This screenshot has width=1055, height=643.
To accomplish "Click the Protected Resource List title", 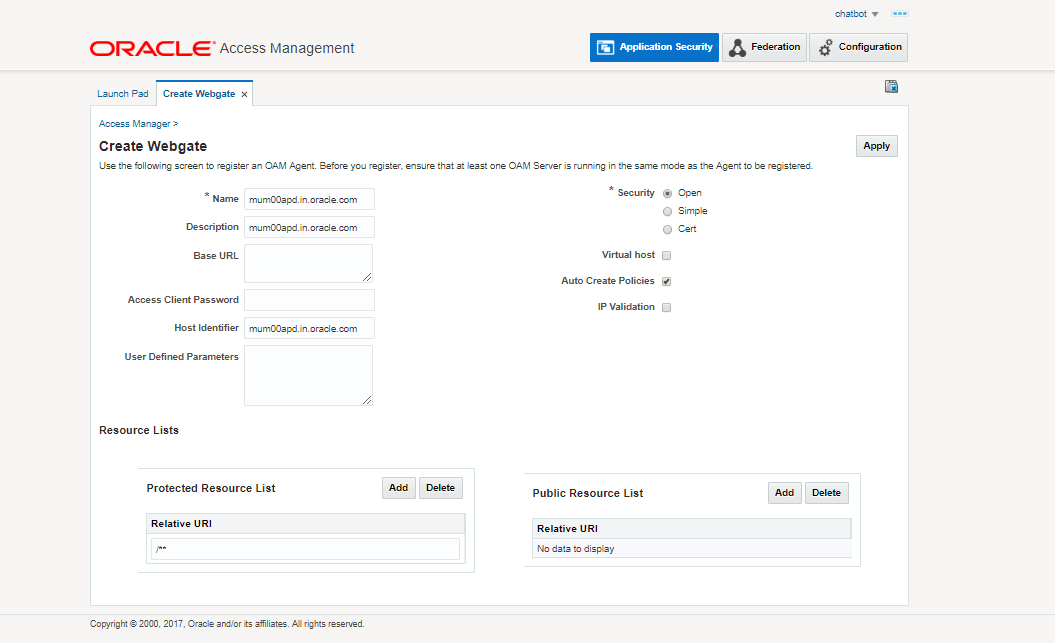I will point(211,488).
